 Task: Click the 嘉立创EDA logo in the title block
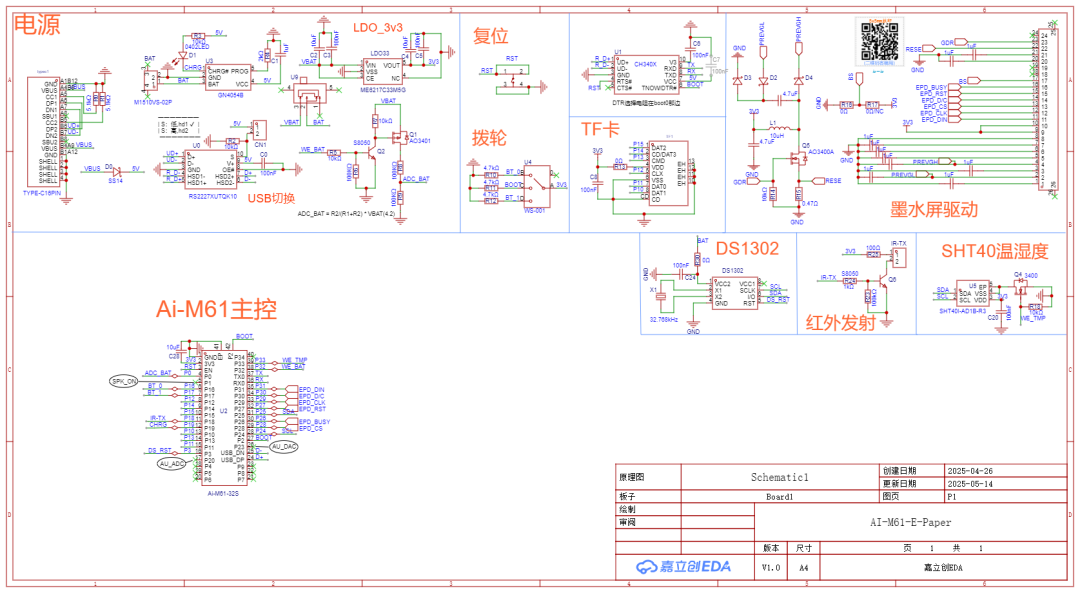coord(683,566)
